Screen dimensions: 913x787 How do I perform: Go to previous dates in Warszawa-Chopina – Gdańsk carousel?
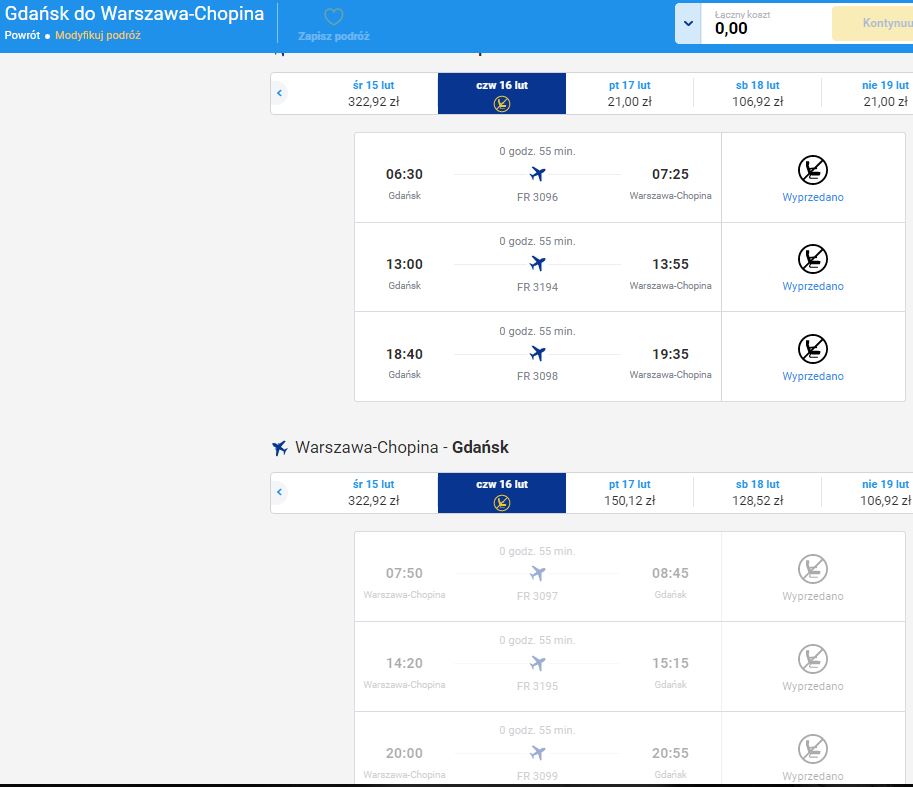tap(279, 492)
